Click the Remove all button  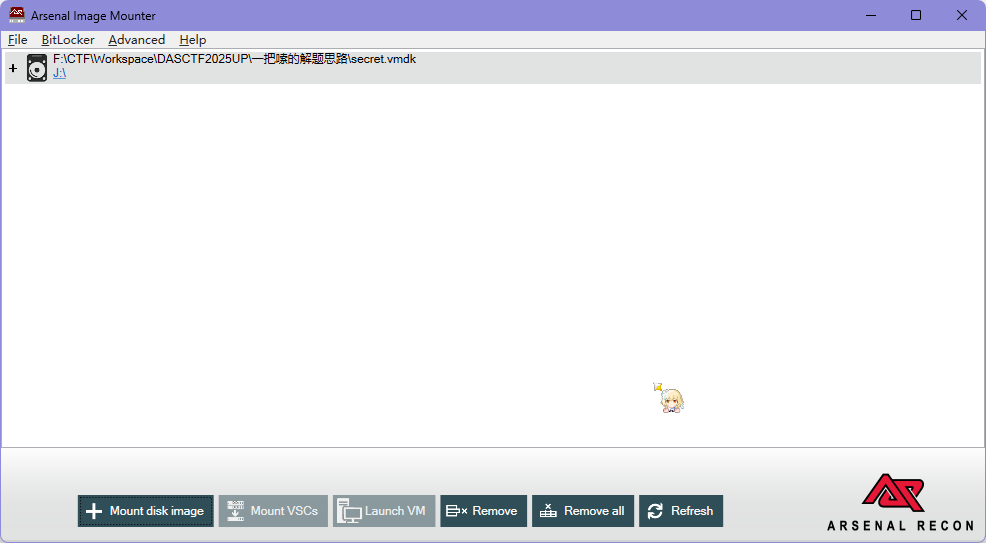(582, 511)
